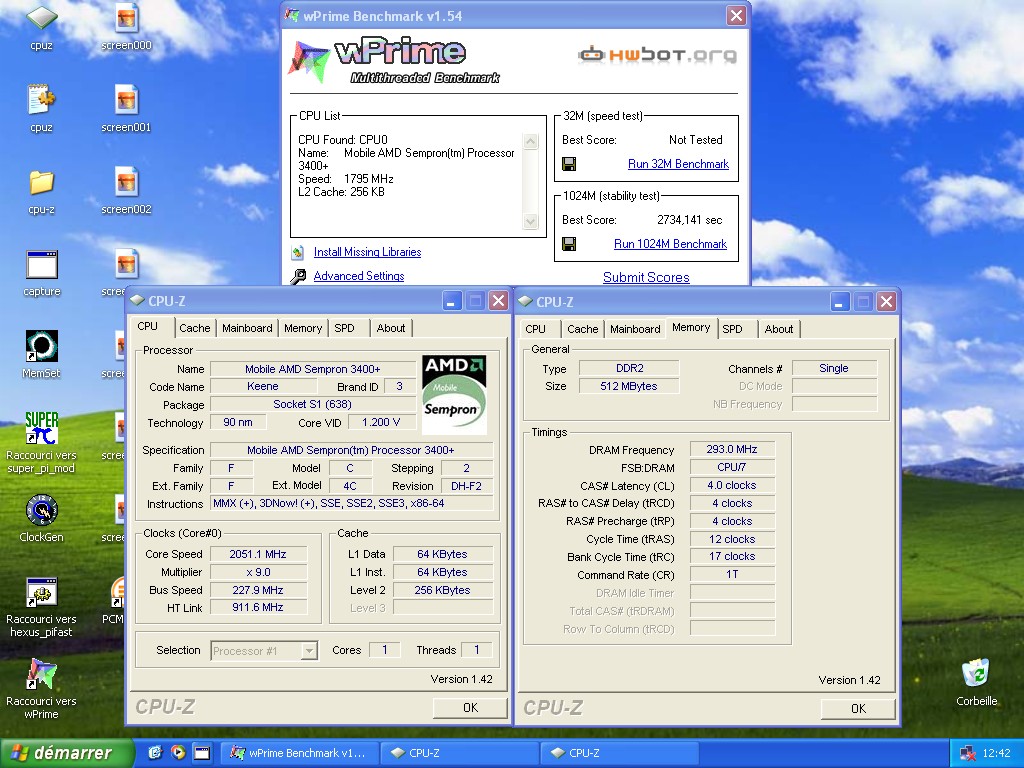Launch wPrime desktop shortcut
The width and height of the screenshot is (1024, 768).
coord(41,675)
